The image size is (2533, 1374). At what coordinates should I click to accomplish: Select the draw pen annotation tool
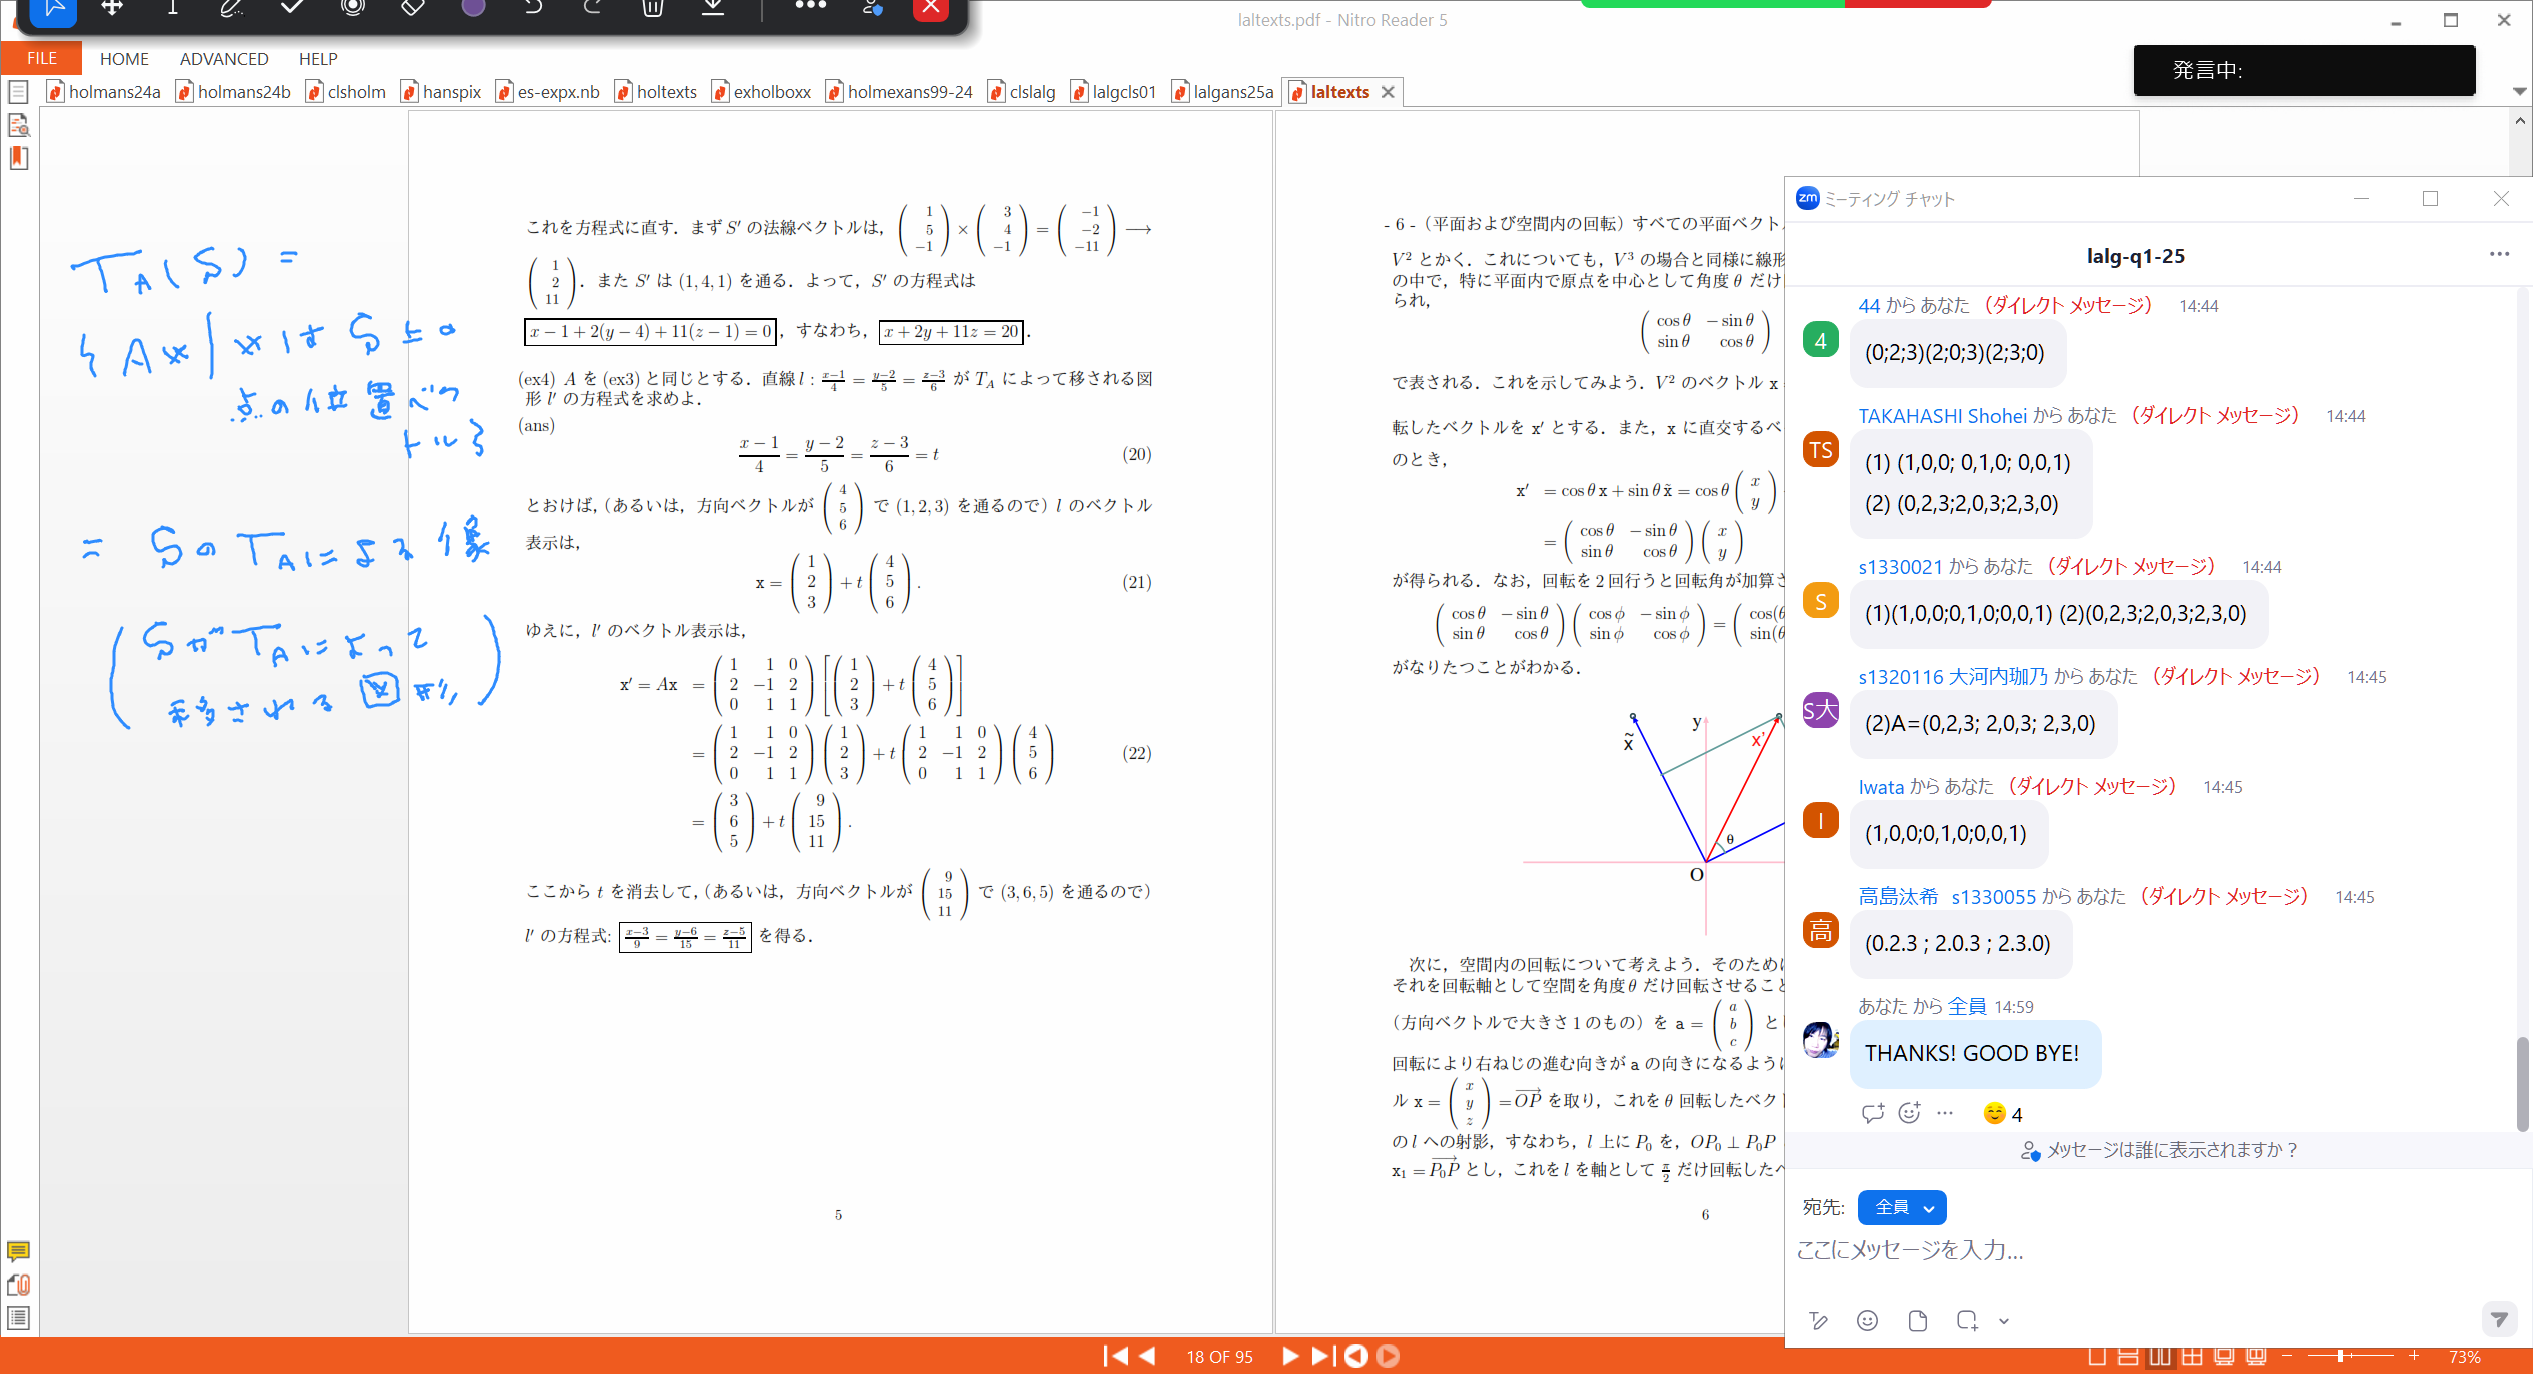point(231,8)
